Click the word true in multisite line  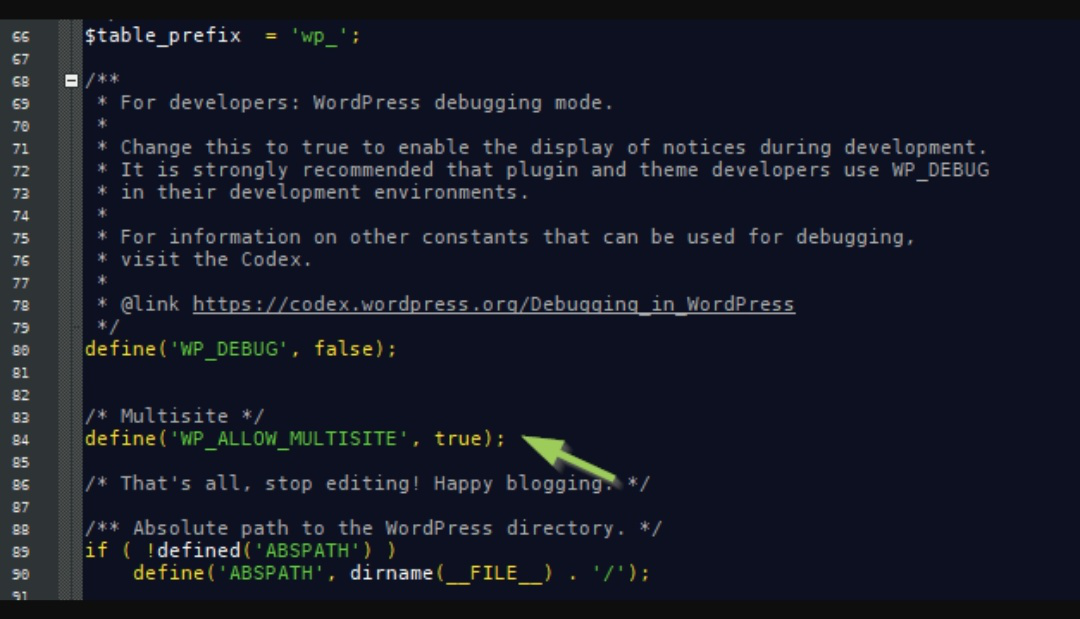point(457,439)
